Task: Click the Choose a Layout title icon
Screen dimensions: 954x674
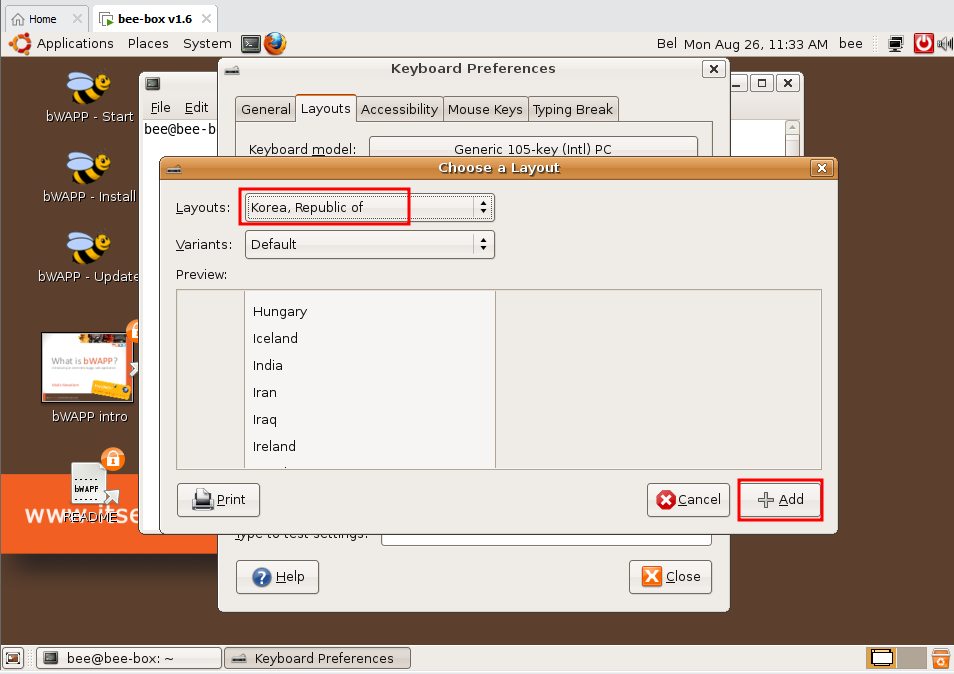Action: 174,169
